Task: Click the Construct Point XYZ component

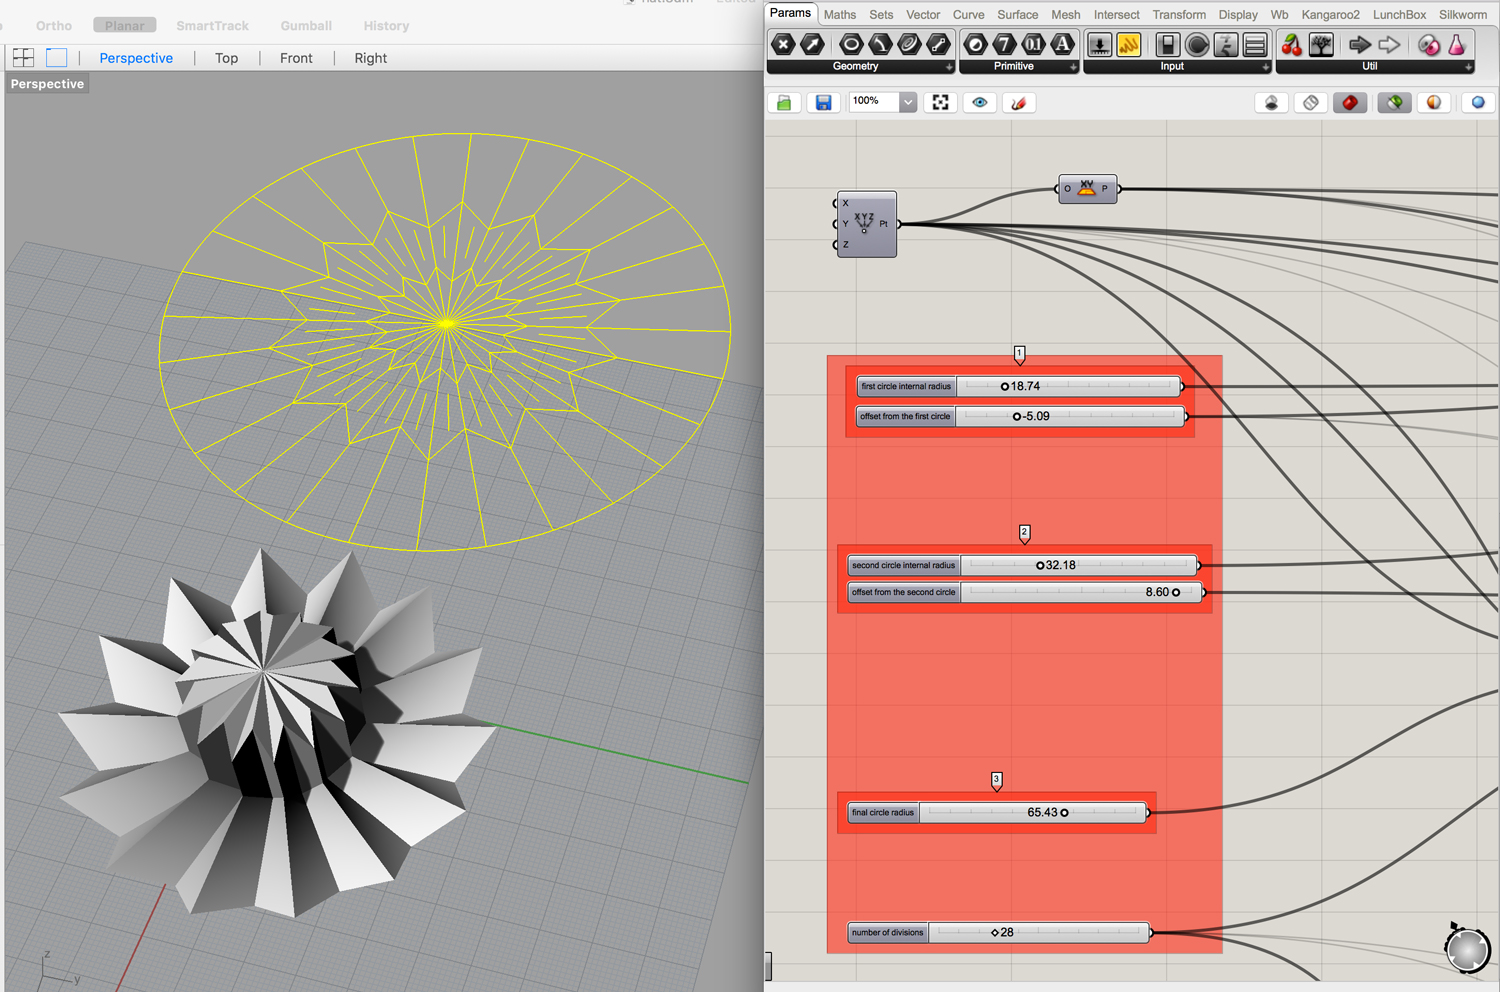Action: pos(866,224)
